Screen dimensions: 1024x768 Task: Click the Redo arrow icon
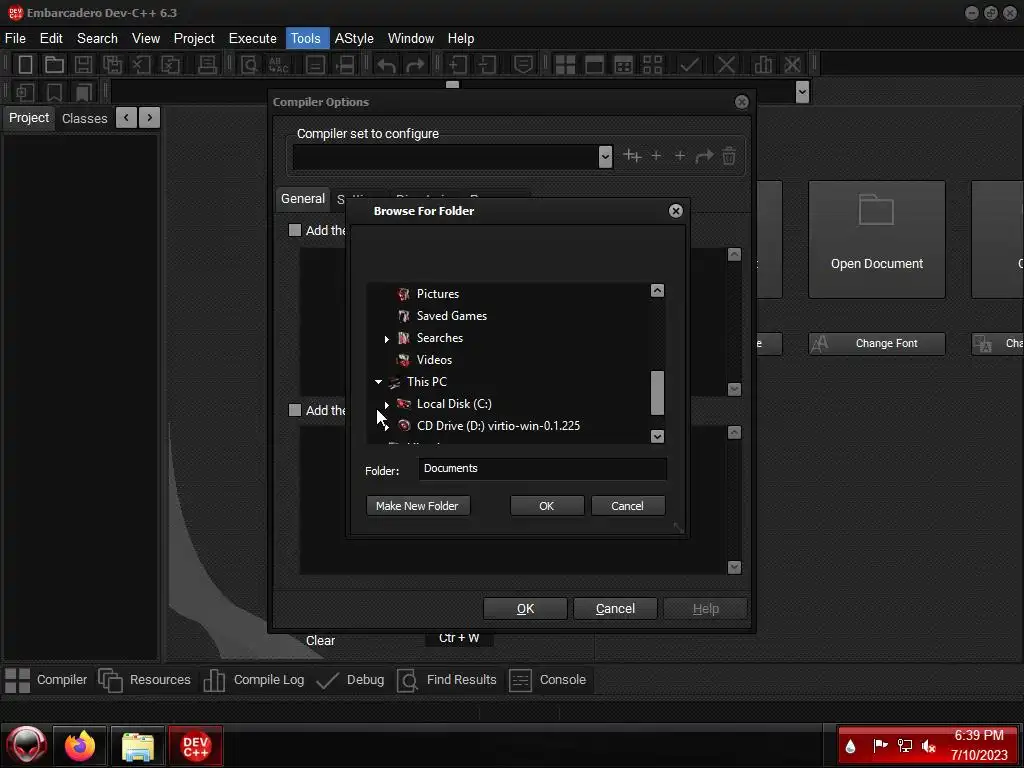[x=415, y=65]
